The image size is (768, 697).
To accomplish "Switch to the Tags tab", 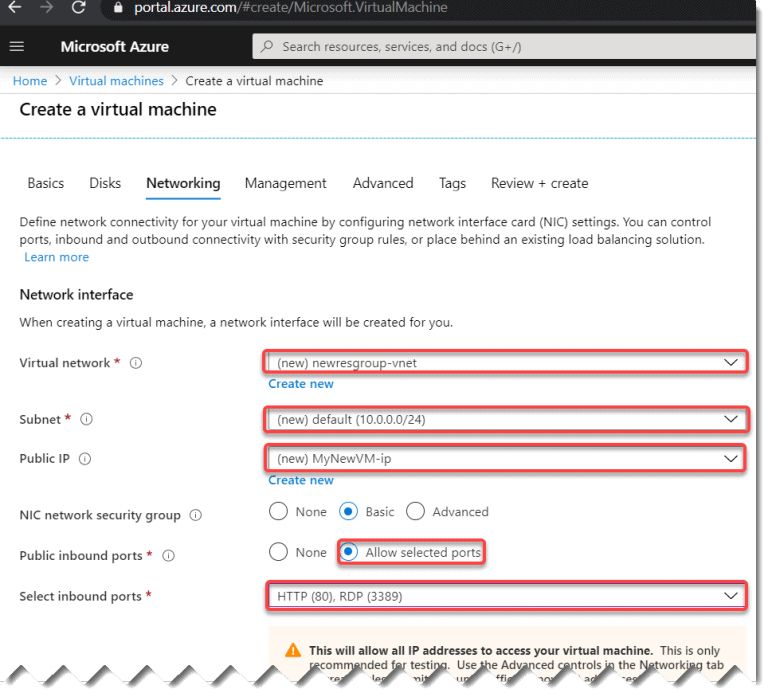I will 452,184.
